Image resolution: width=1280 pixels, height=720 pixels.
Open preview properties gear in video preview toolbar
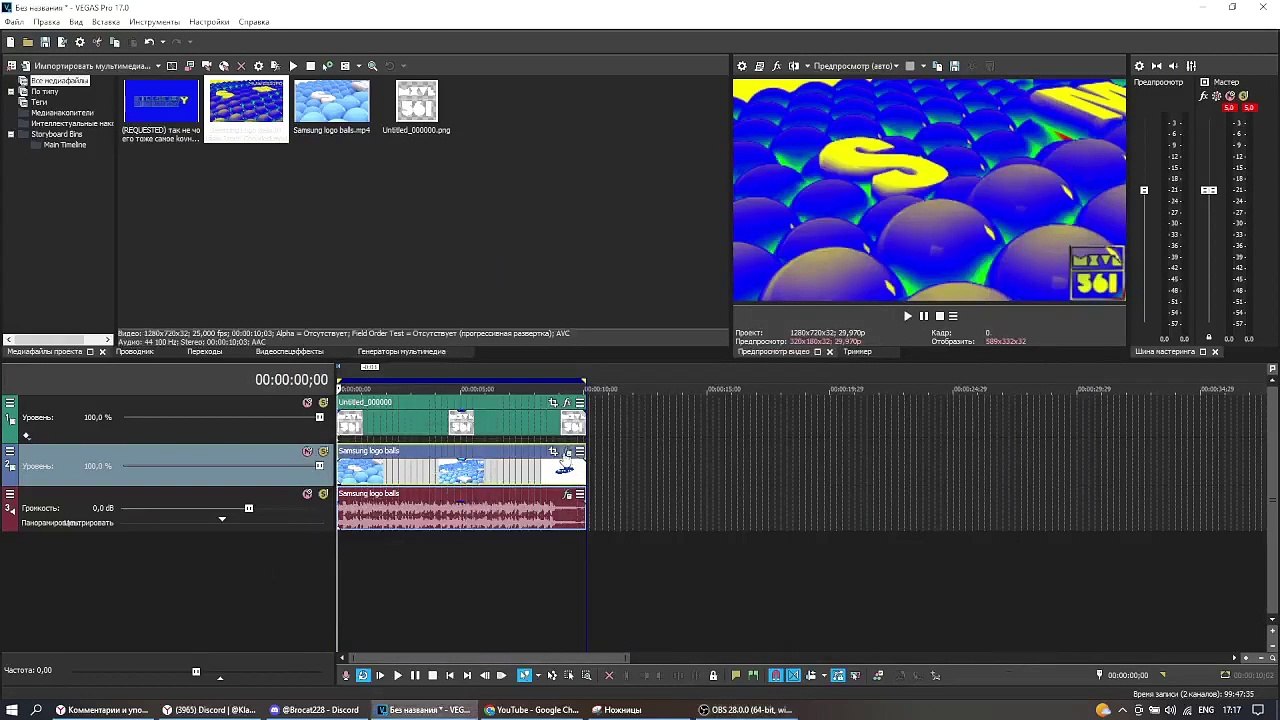point(742,66)
